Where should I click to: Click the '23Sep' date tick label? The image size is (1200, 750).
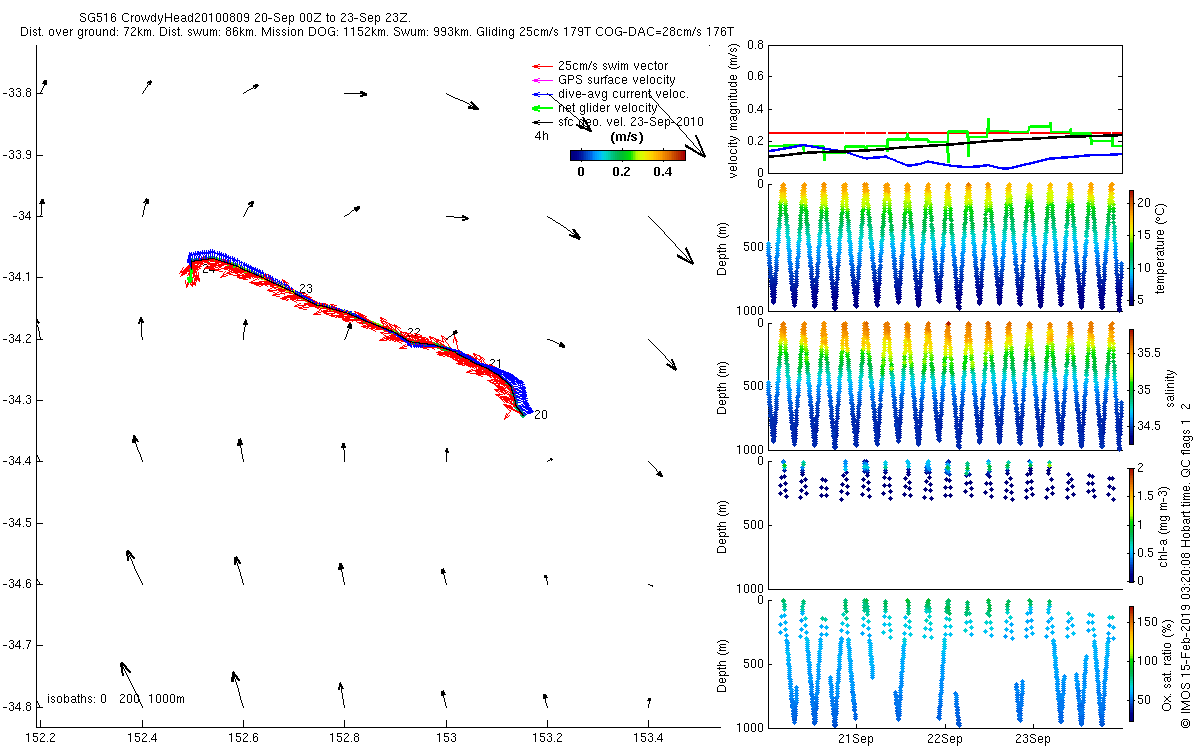(x=1032, y=739)
